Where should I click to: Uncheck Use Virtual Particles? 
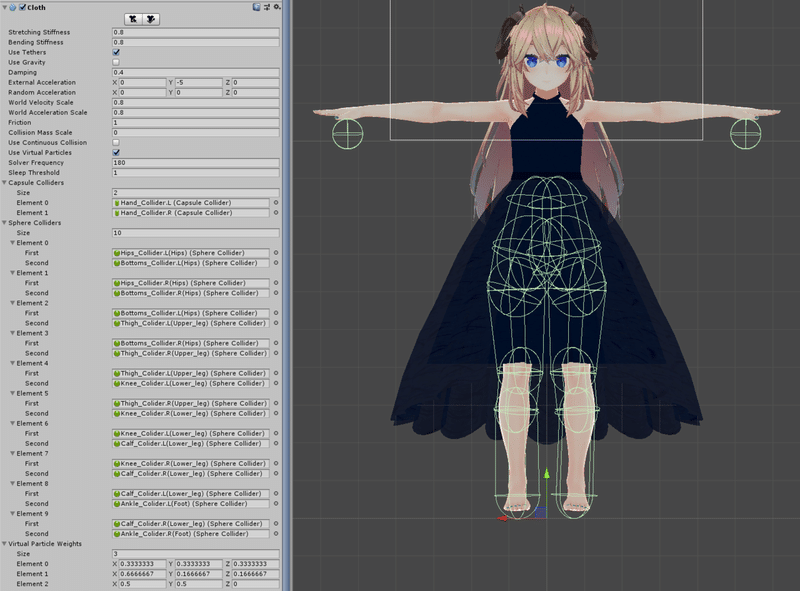[116, 153]
